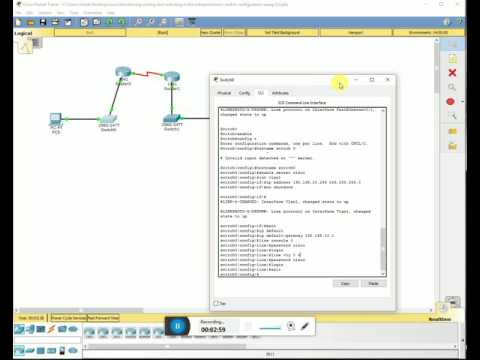Image resolution: width=480 pixels, height=360 pixels.
Task: Click the PC0 device on workspace
Action: tap(56, 119)
